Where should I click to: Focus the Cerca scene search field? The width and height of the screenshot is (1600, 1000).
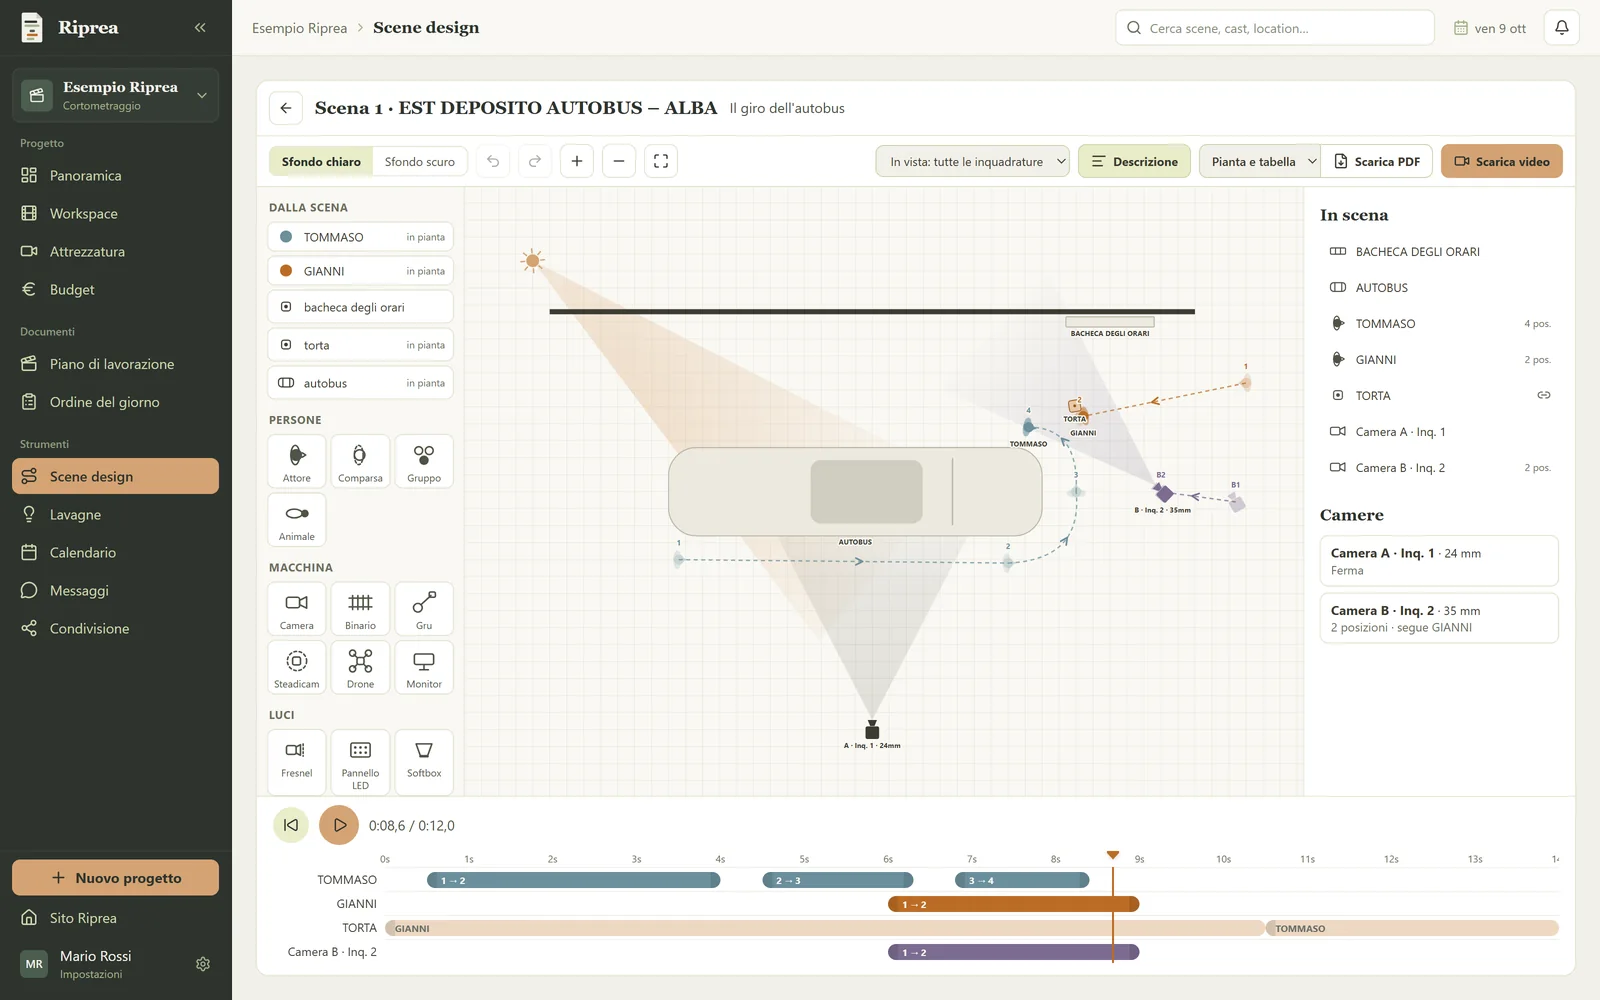(x=1275, y=28)
